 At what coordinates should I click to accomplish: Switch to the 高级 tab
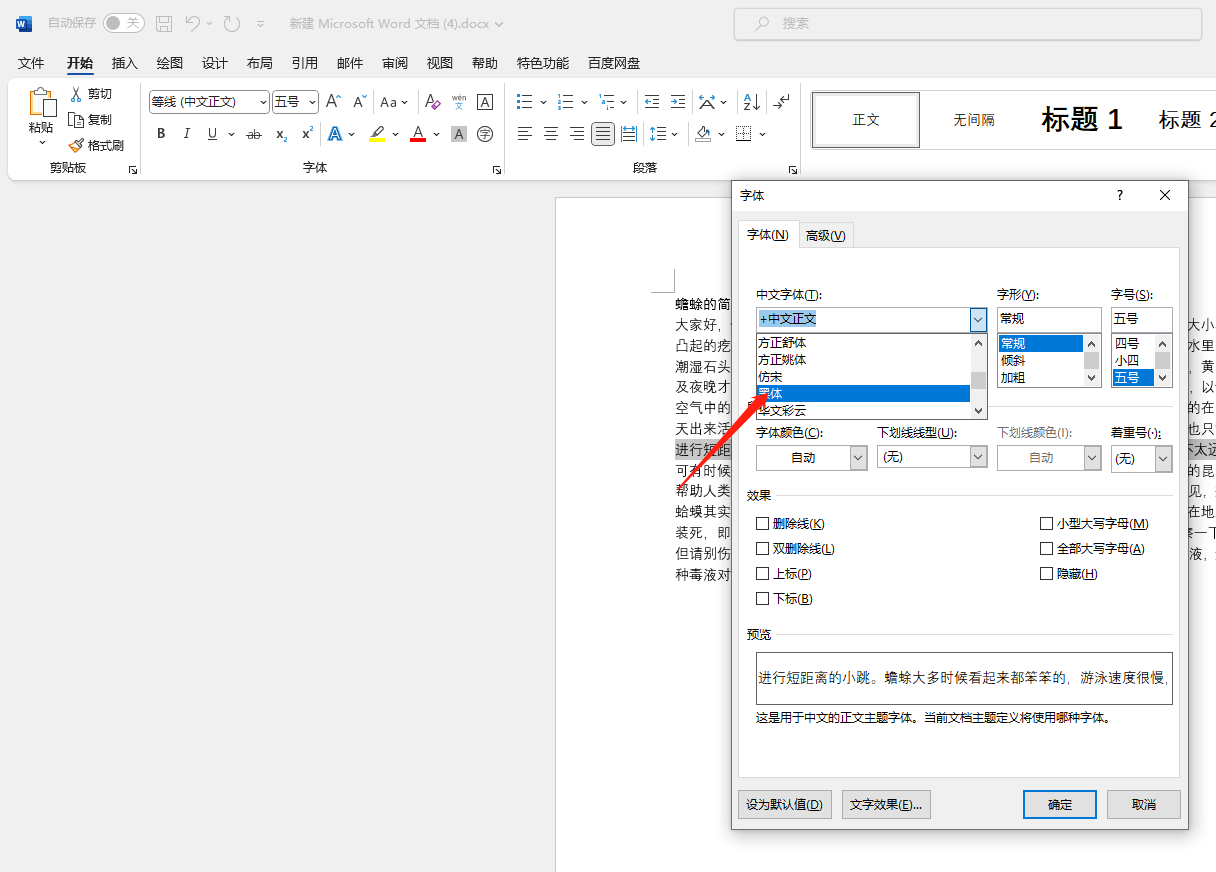pyautogui.click(x=826, y=234)
